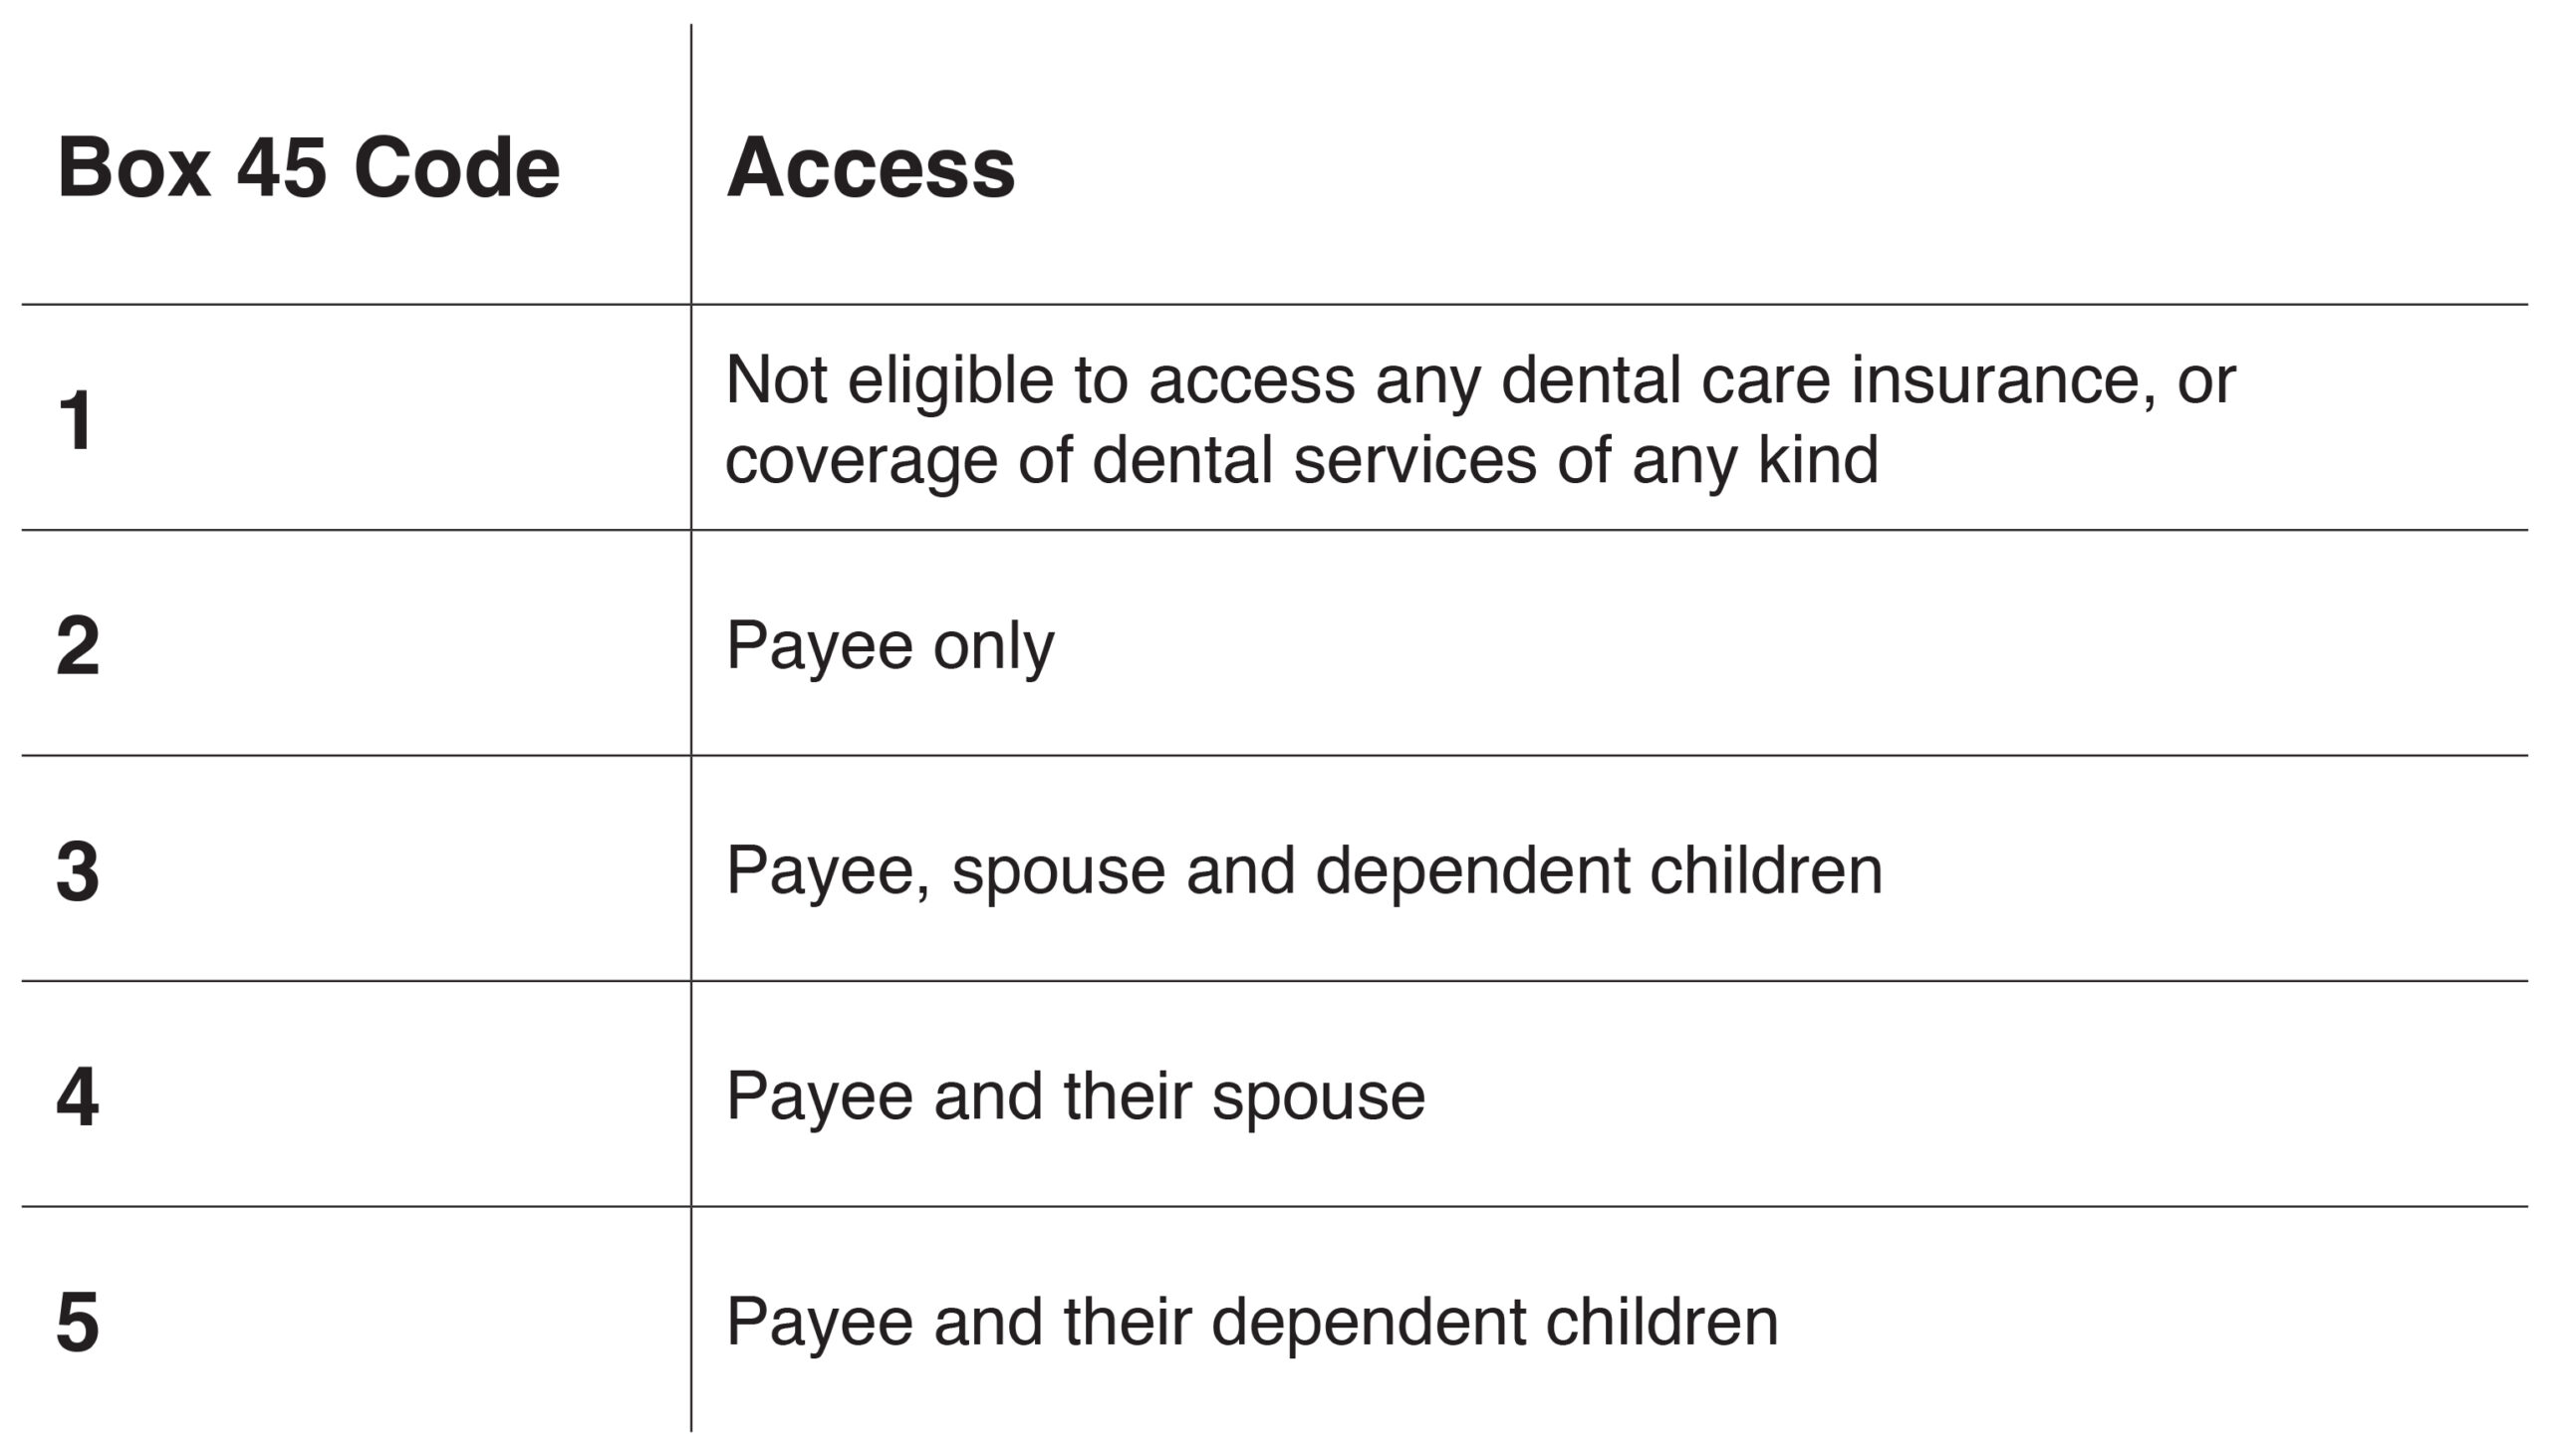Select code 5 in the Box 45 column

click(x=78, y=1322)
